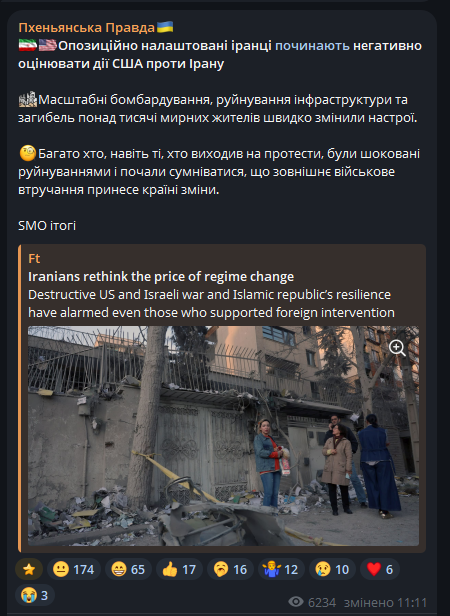Toggle the grinning face reaction with 65
The height and width of the screenshot is (616, 450).
tap(129, 569)
